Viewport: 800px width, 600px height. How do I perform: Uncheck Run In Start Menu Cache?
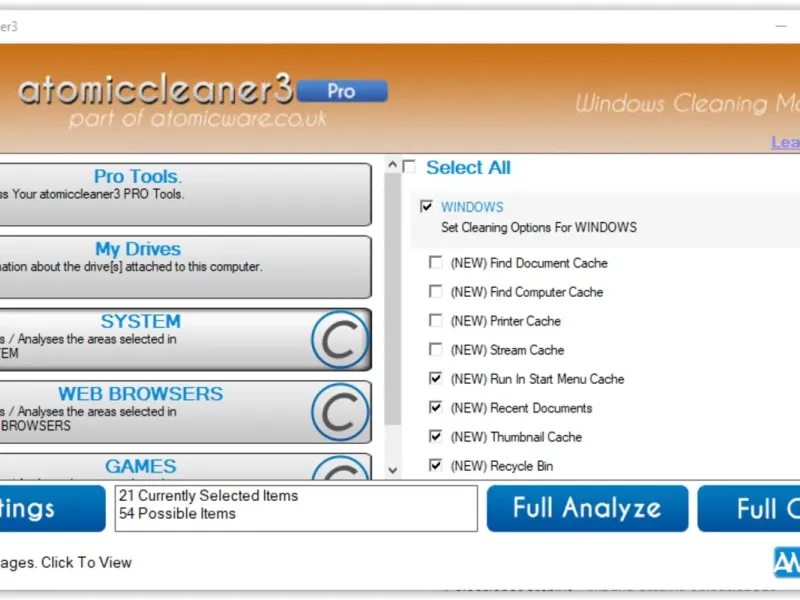click(x=435, y=379)
